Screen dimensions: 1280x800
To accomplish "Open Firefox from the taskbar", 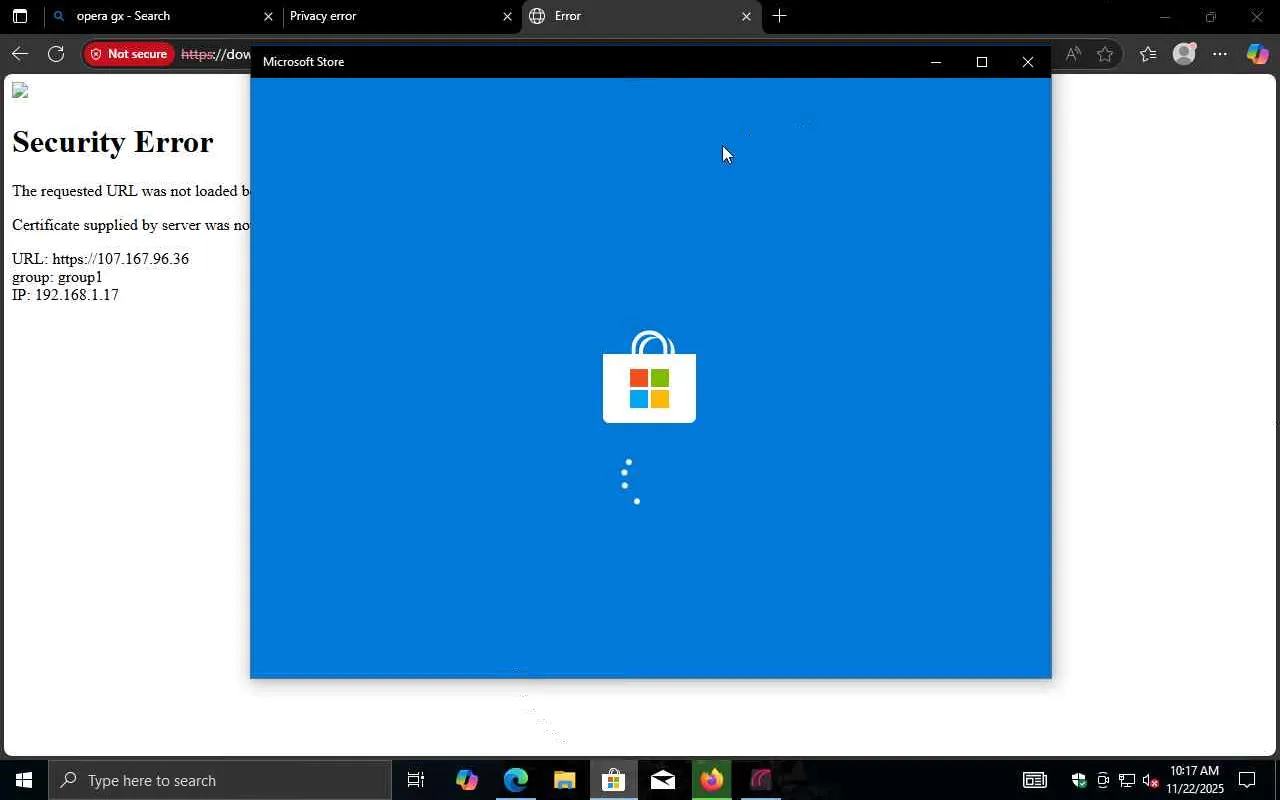I will [x=711, y=780].
